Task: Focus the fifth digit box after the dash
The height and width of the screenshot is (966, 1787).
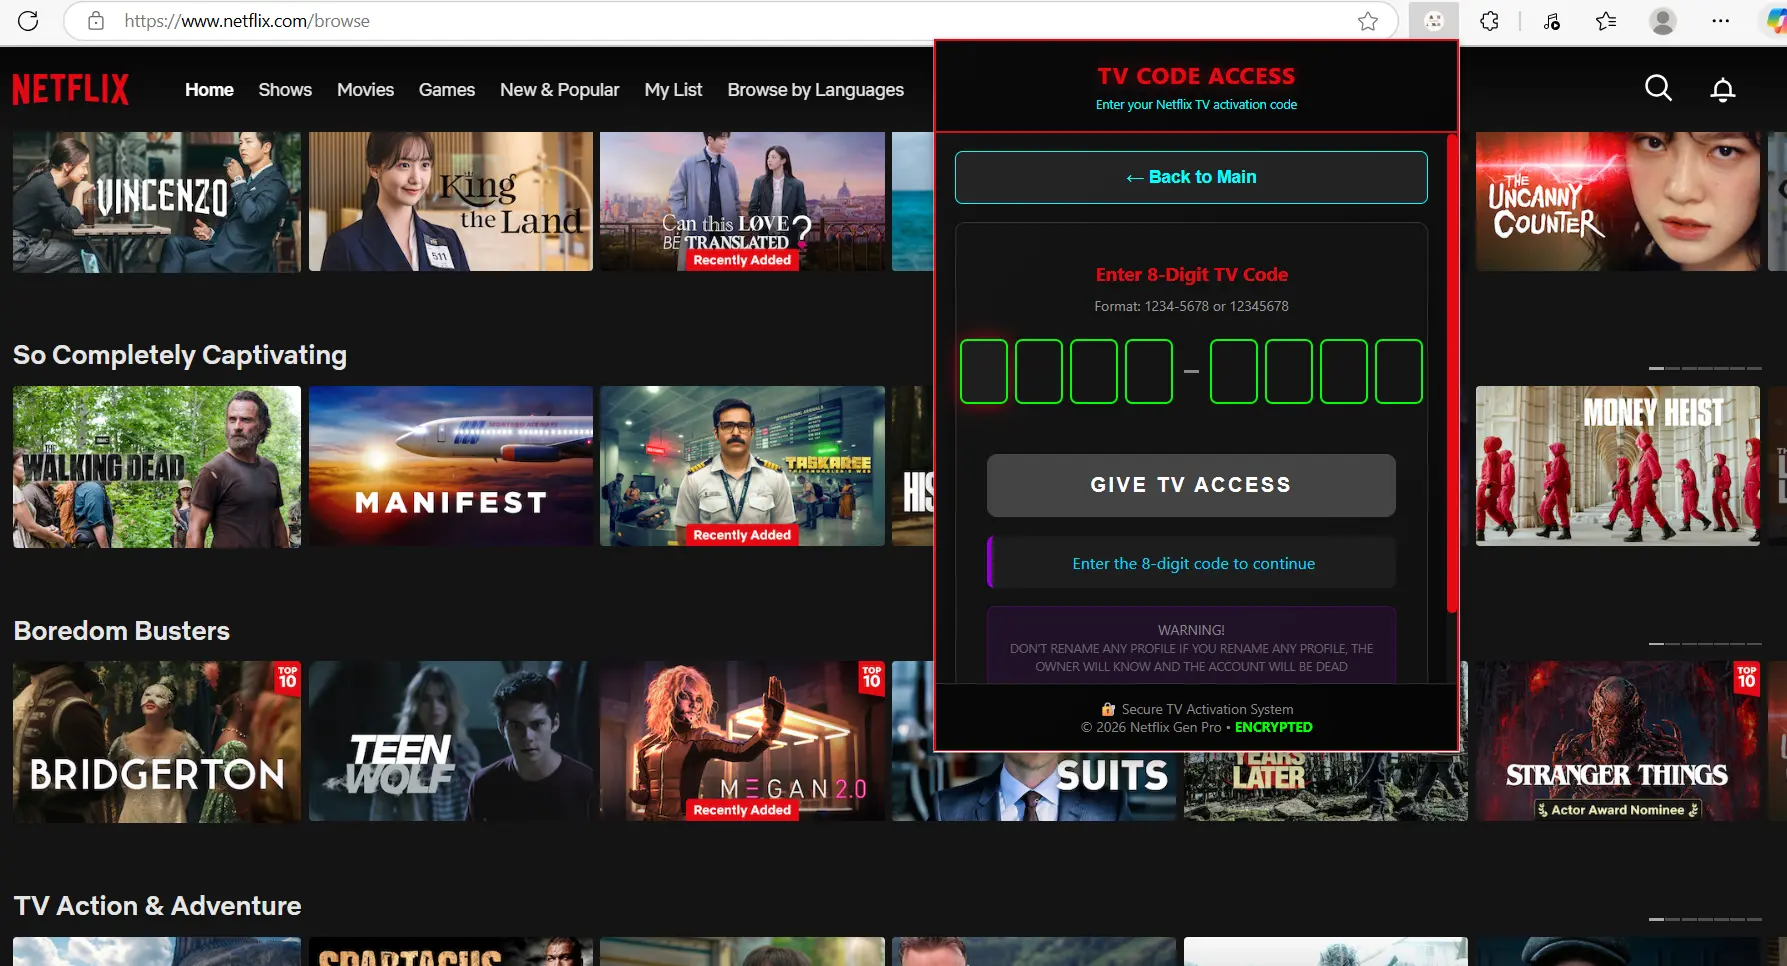Action: [1234, 371]
